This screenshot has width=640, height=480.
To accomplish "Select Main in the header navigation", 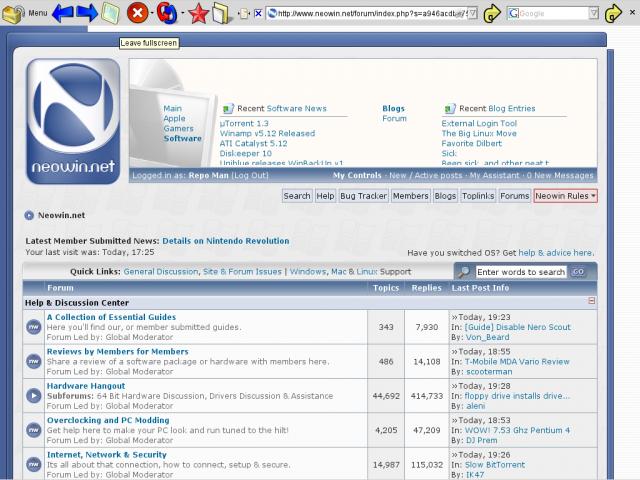I will point(172,108).
